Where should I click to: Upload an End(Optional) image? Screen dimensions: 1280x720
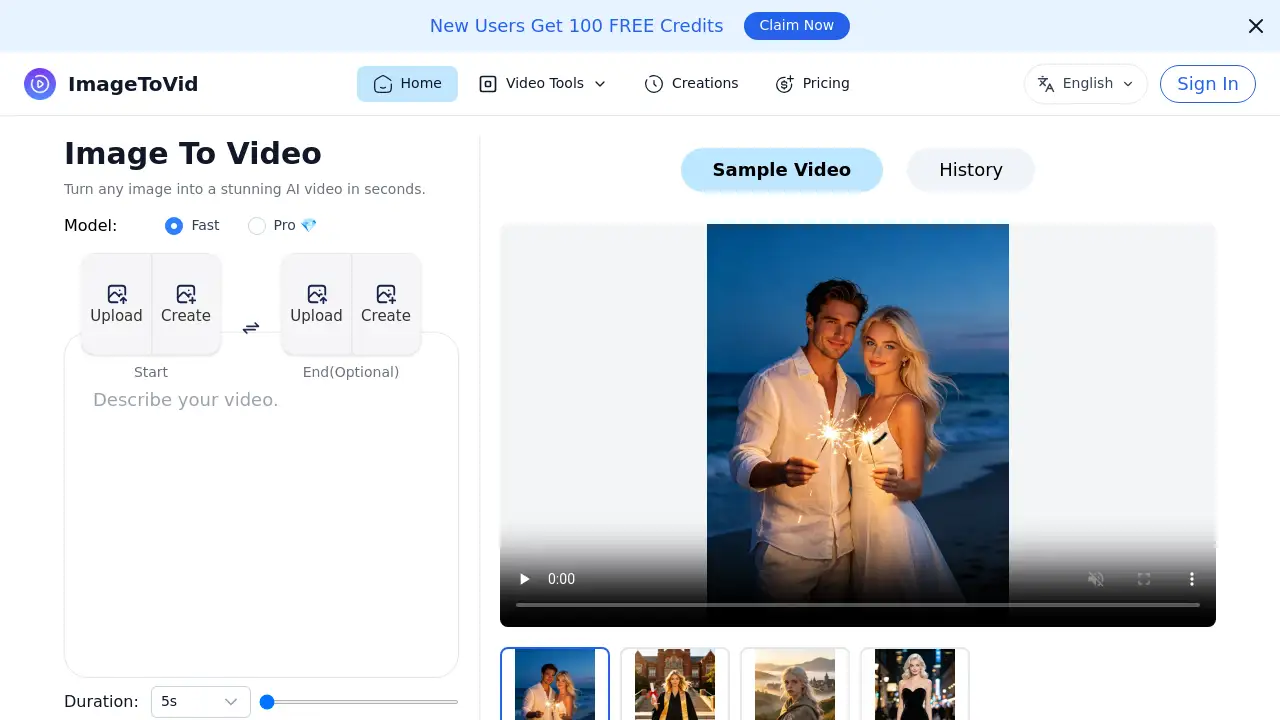click(317, 304)
